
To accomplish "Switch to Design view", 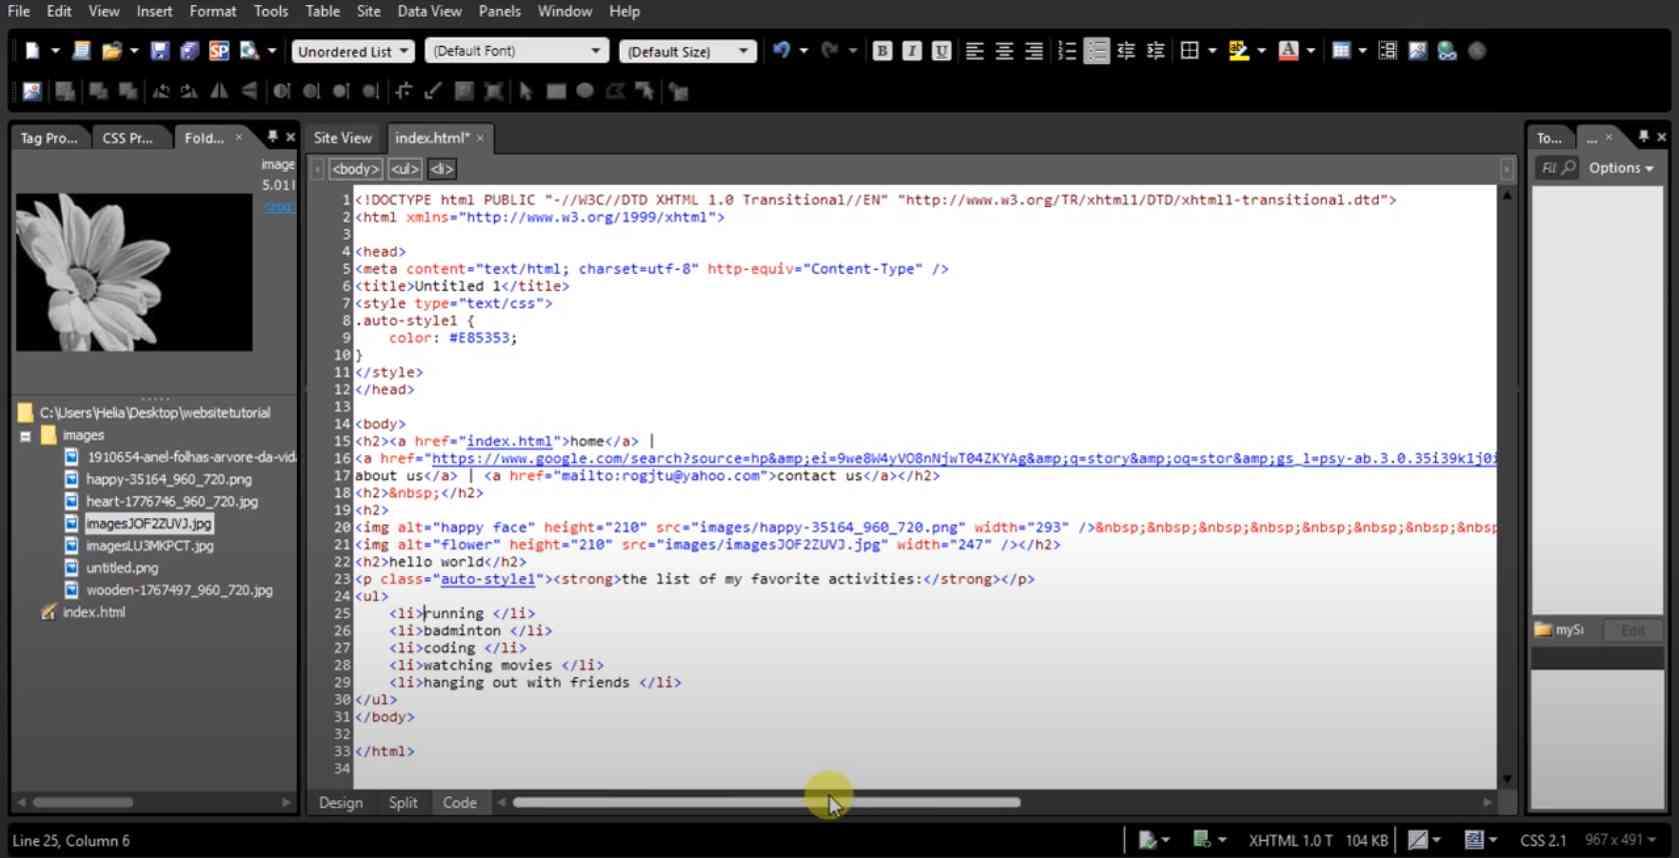I will coord(341,803).
